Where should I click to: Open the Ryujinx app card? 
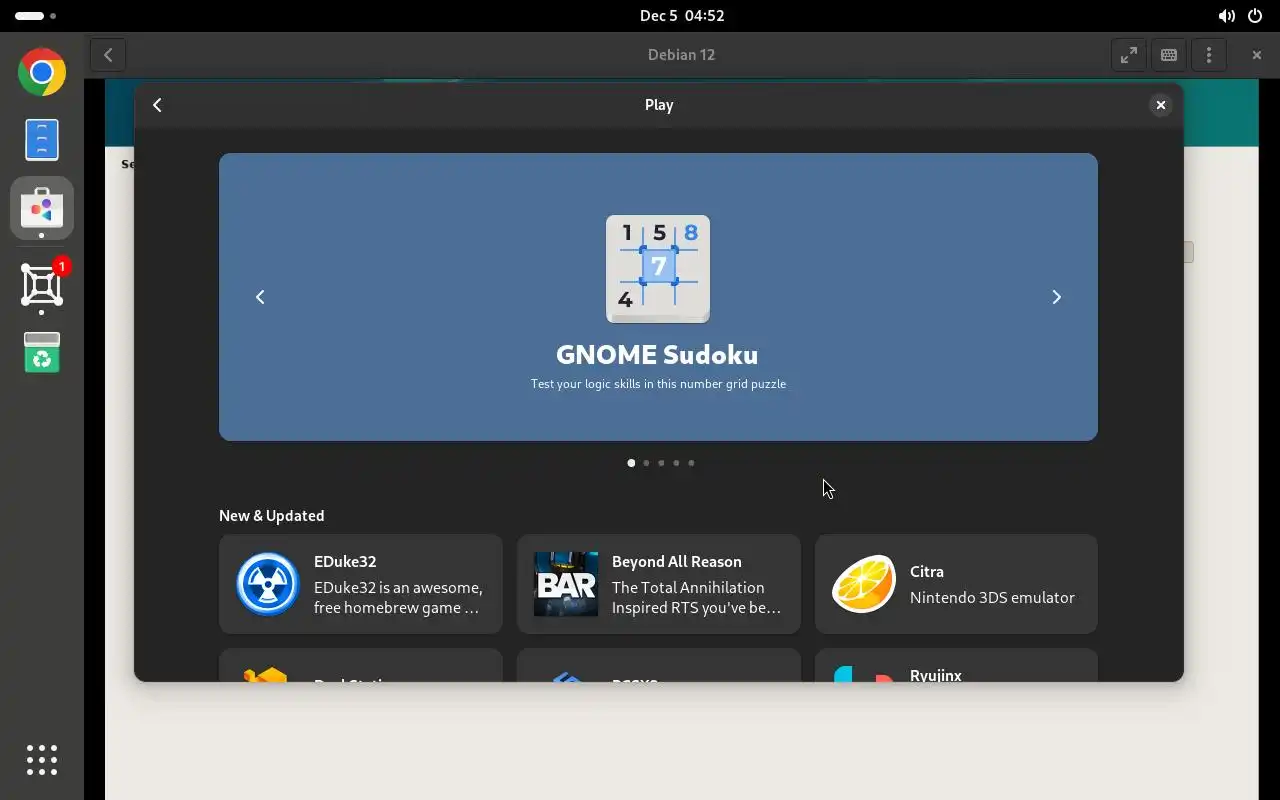point(956,665)
